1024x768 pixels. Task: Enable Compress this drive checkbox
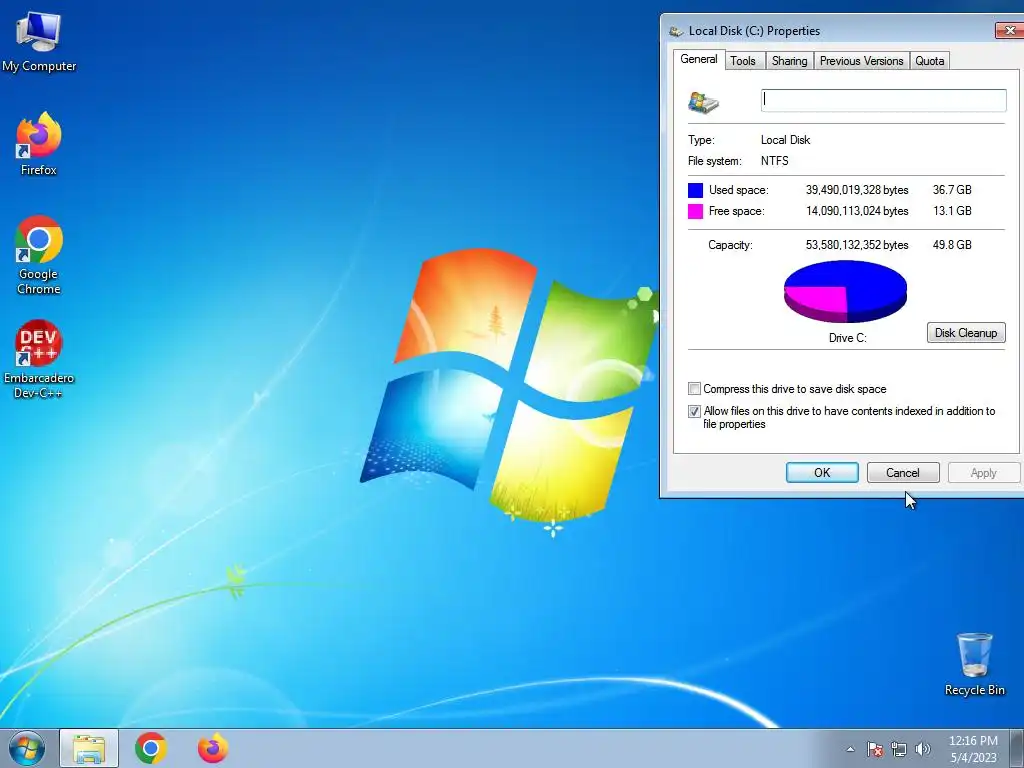(694, 389)
